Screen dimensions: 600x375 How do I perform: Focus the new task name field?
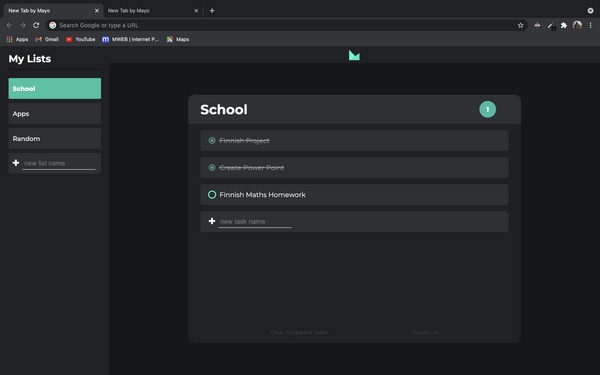255,222
